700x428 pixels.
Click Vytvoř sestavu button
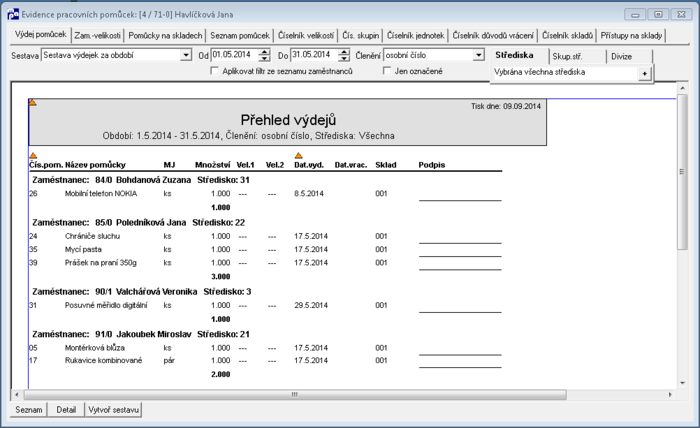(113, 410)
